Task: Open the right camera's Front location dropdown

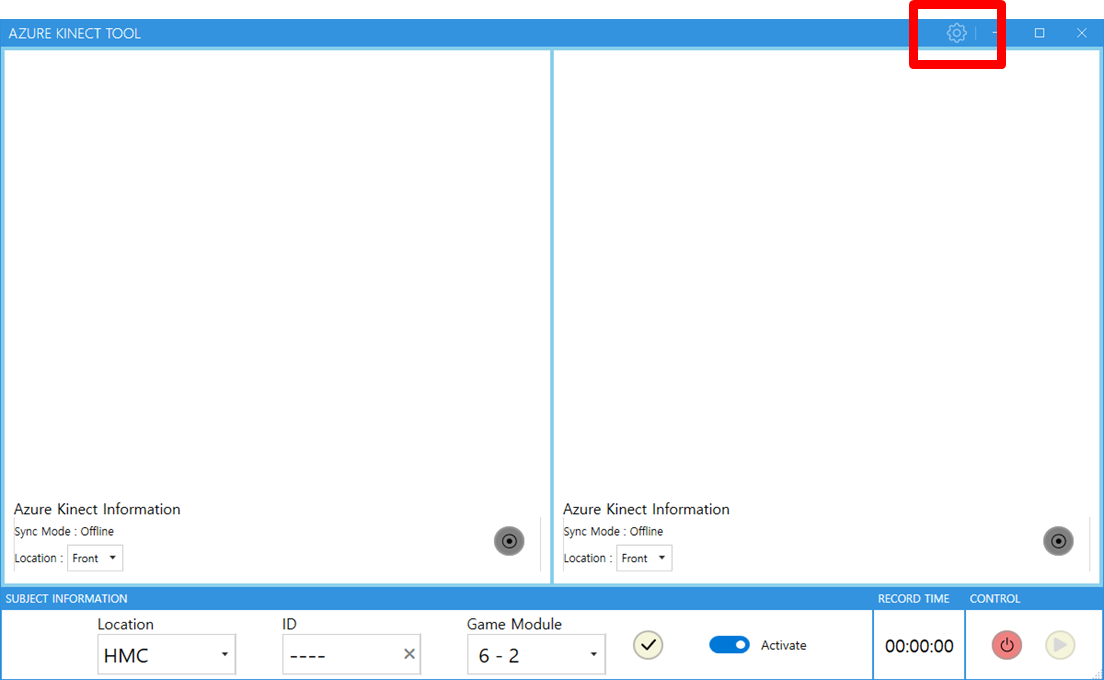Action: 644,558
